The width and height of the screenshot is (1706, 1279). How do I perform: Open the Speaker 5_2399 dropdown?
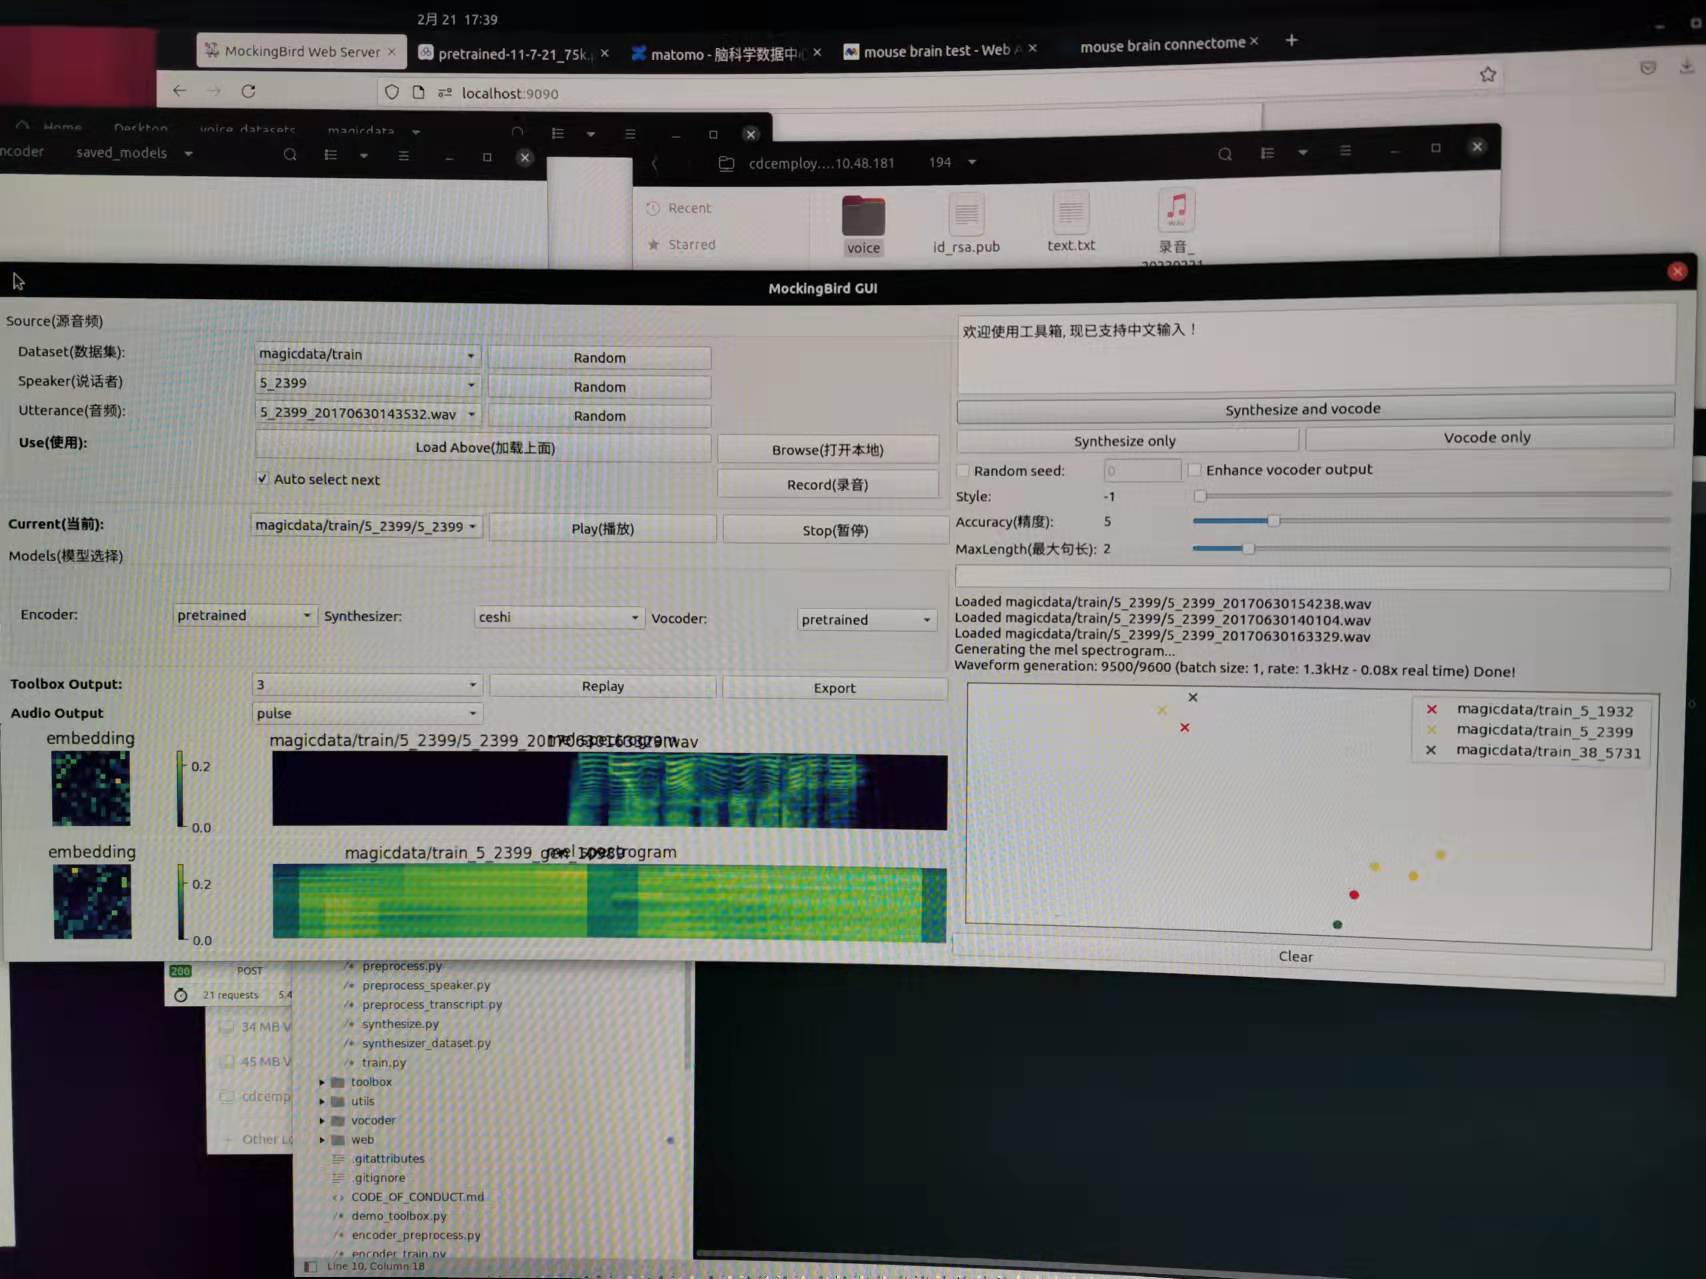pyautogui.click(x=368, y=383)
